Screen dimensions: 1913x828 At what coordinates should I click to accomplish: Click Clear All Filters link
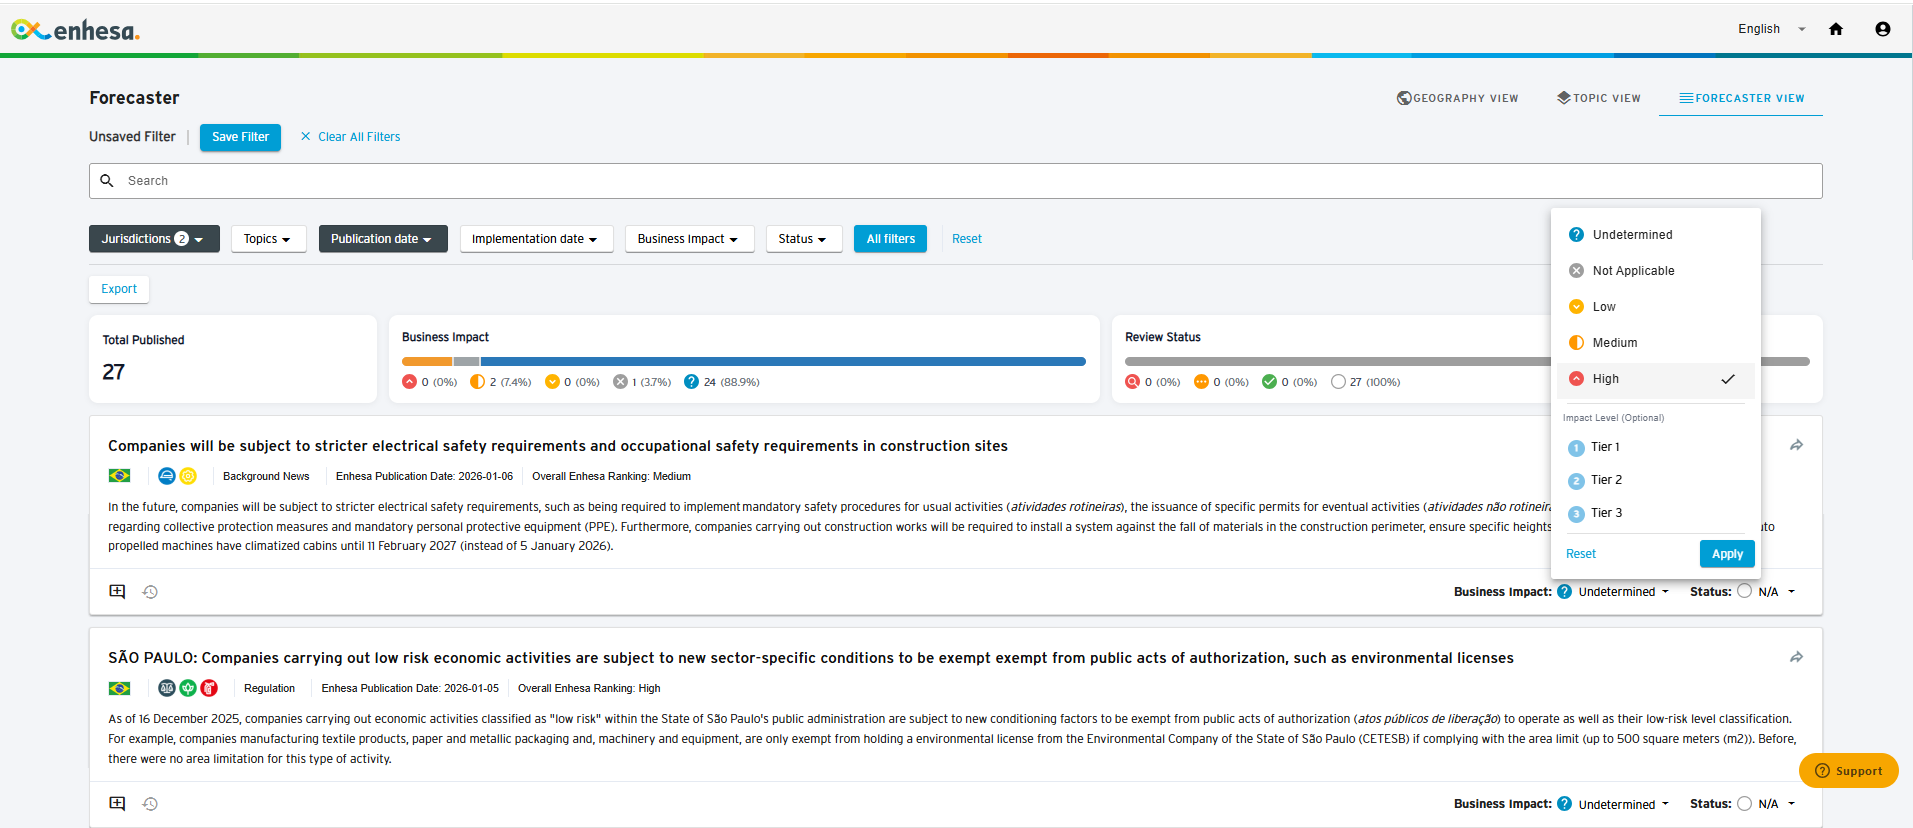point(350,137)
